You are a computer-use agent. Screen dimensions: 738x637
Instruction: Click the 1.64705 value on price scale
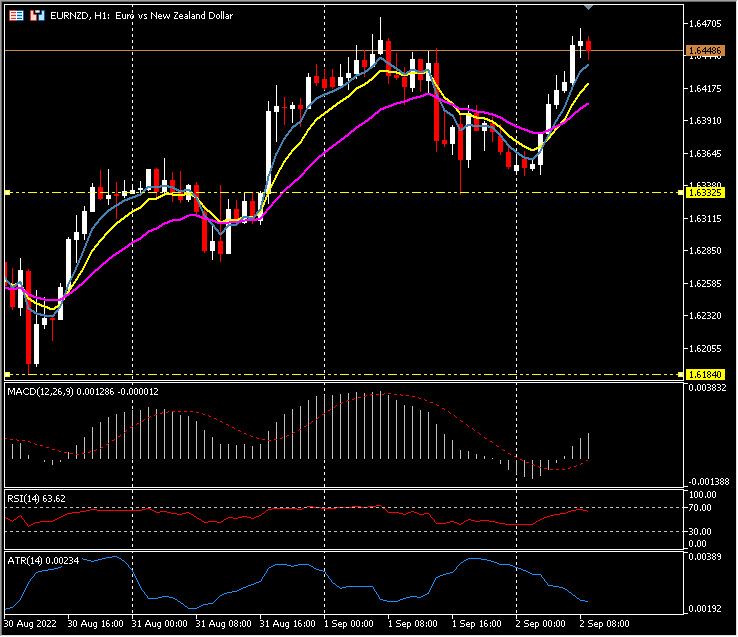(705, 23)
